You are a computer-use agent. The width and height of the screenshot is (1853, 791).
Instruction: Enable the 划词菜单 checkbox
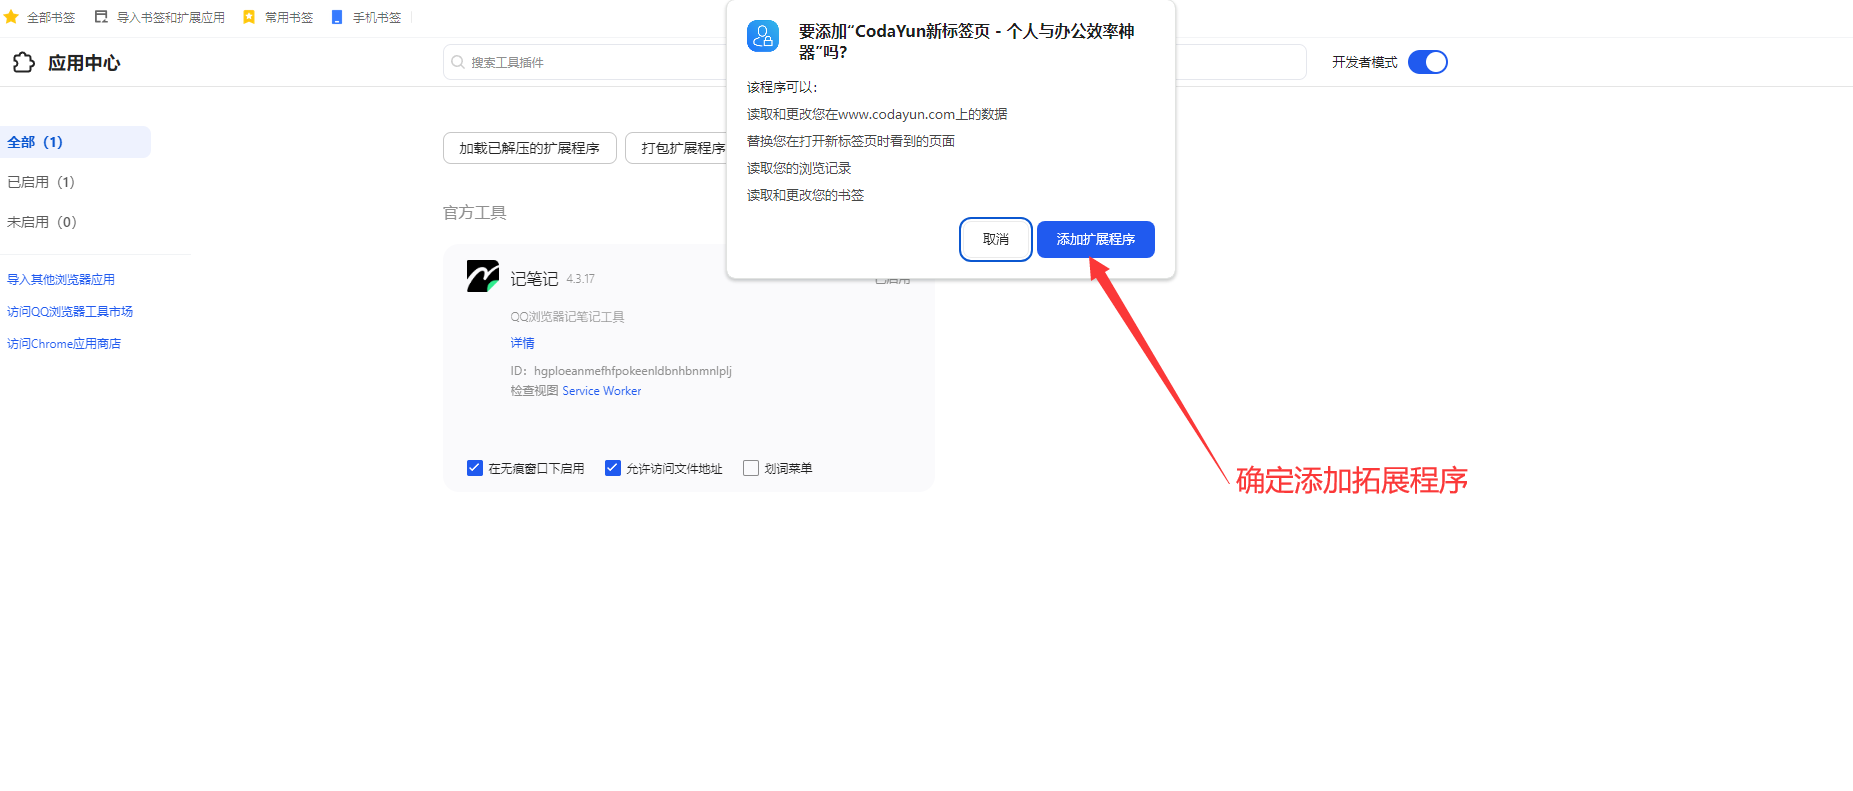[751, 468]
